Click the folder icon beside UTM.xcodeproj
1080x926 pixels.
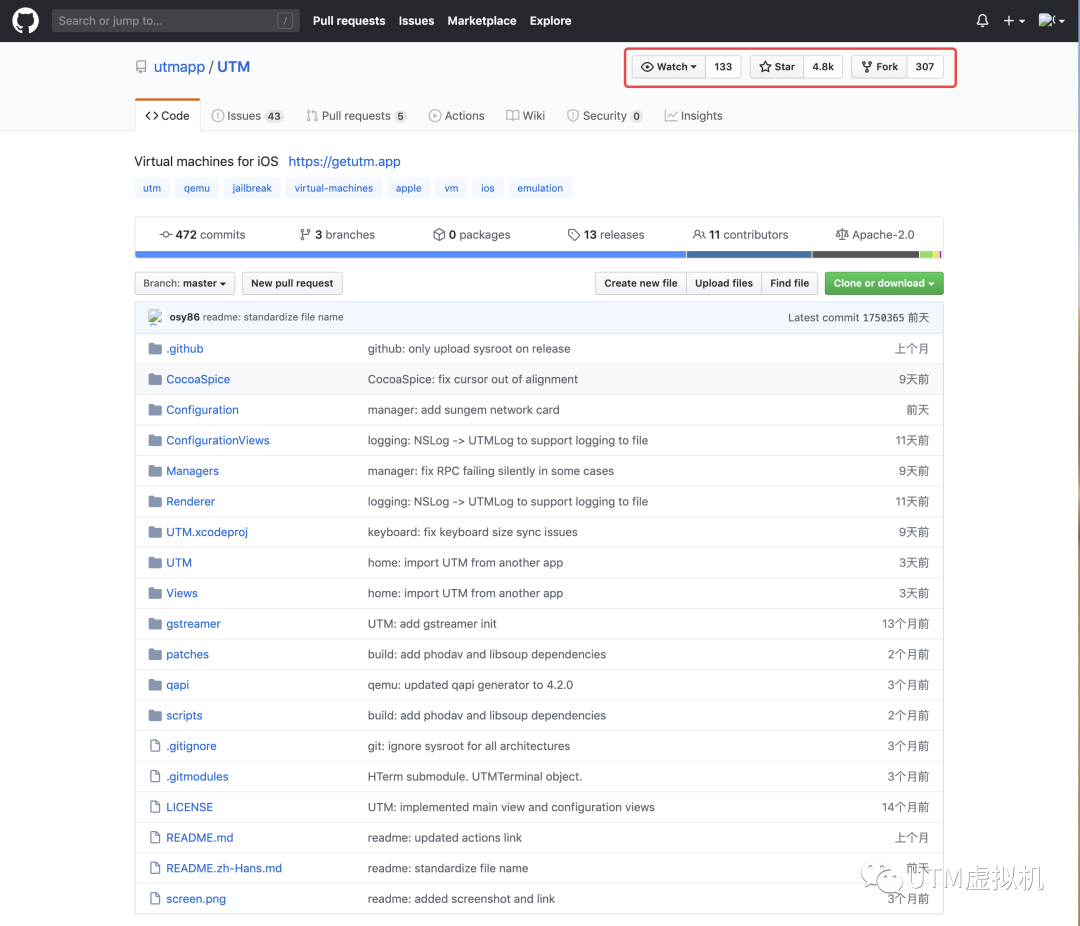pyautogui.click(x=155, y=532)
